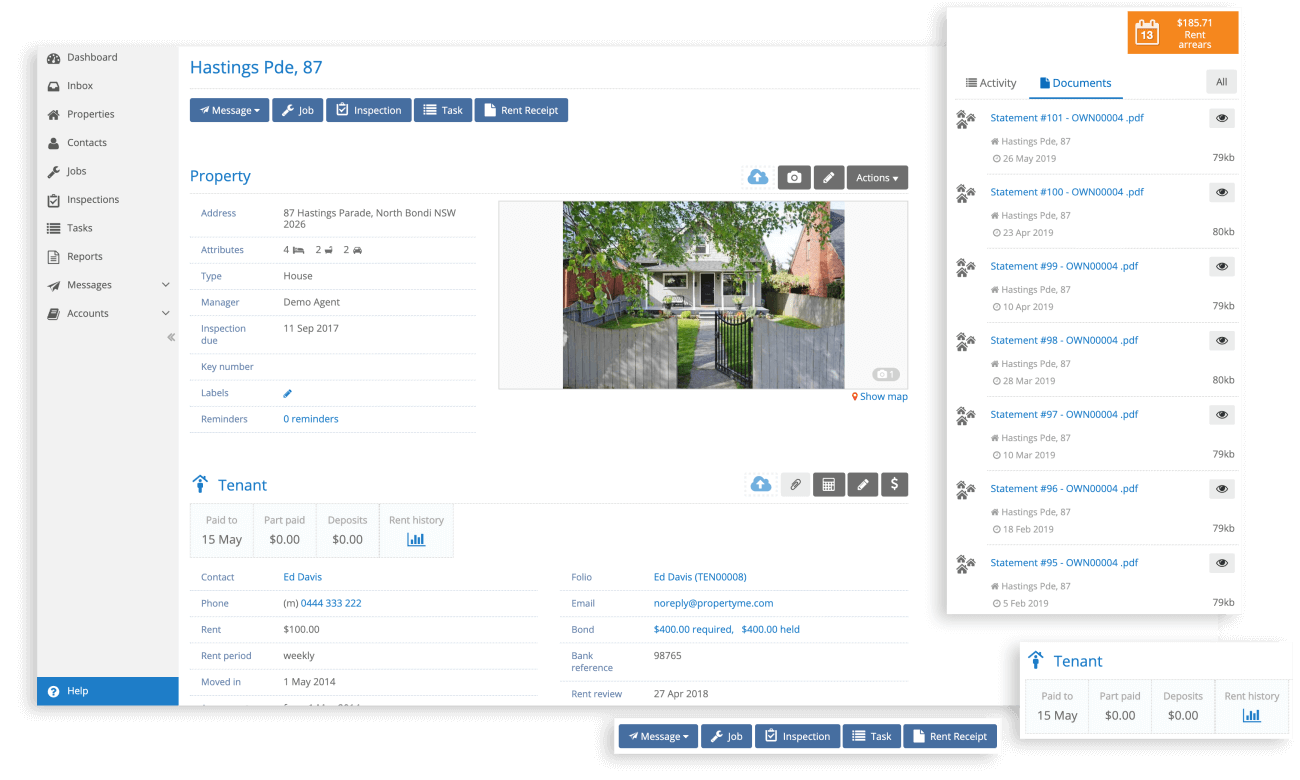Click the property house photo

pos(703,295)
